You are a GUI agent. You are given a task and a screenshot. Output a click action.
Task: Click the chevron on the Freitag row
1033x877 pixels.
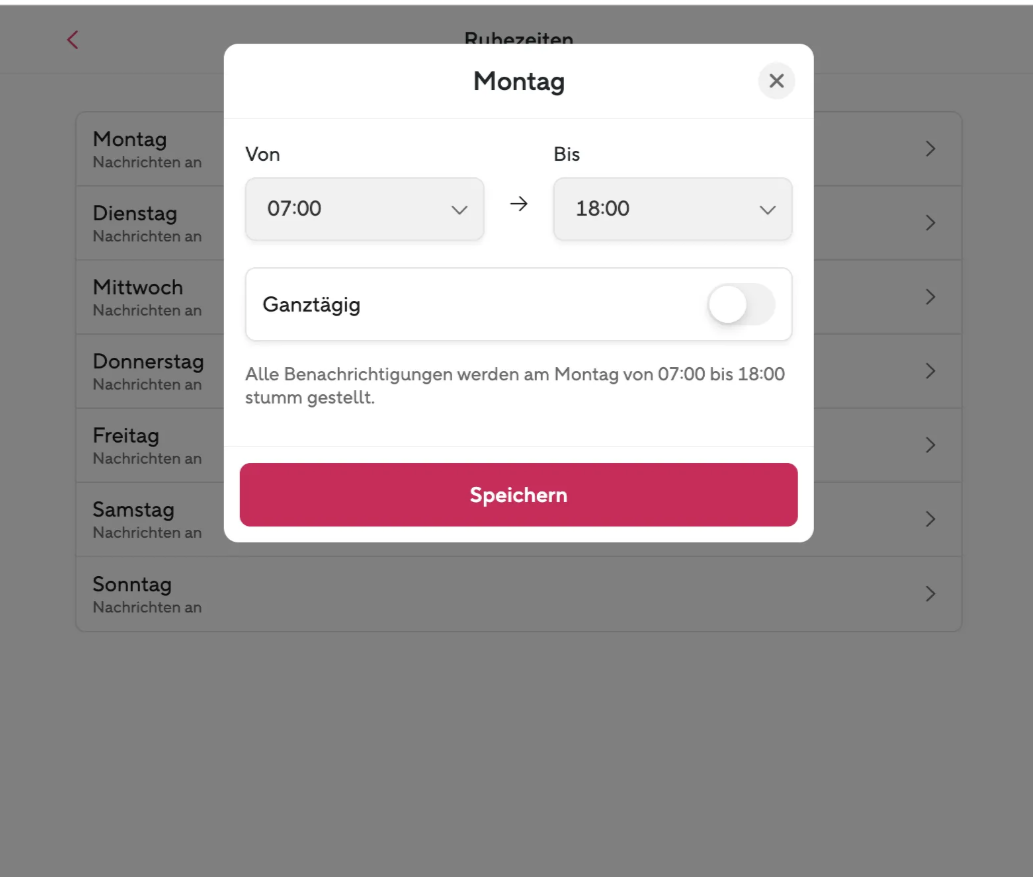(930, 445)
